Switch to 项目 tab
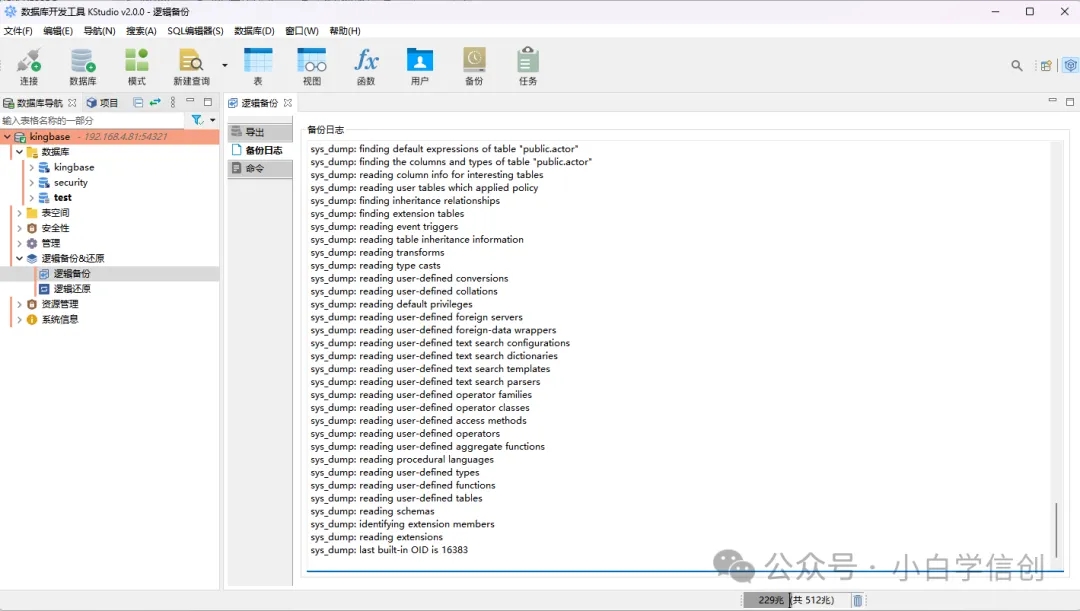This screenshot has width=1080, height=611. tap(102, 103)
